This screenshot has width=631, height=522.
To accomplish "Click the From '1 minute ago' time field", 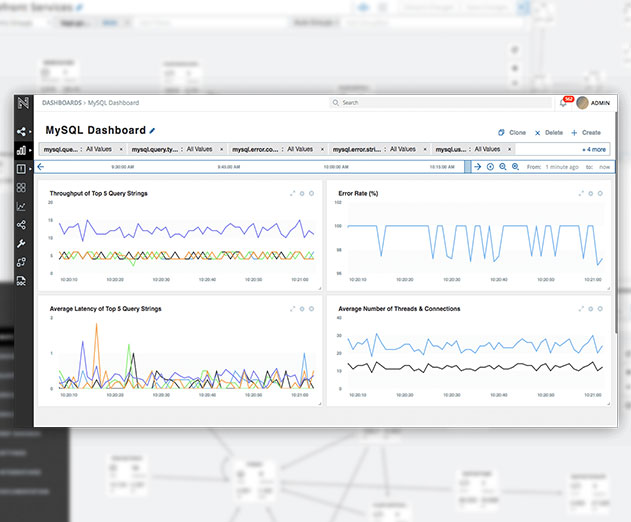I will (562, 167).
